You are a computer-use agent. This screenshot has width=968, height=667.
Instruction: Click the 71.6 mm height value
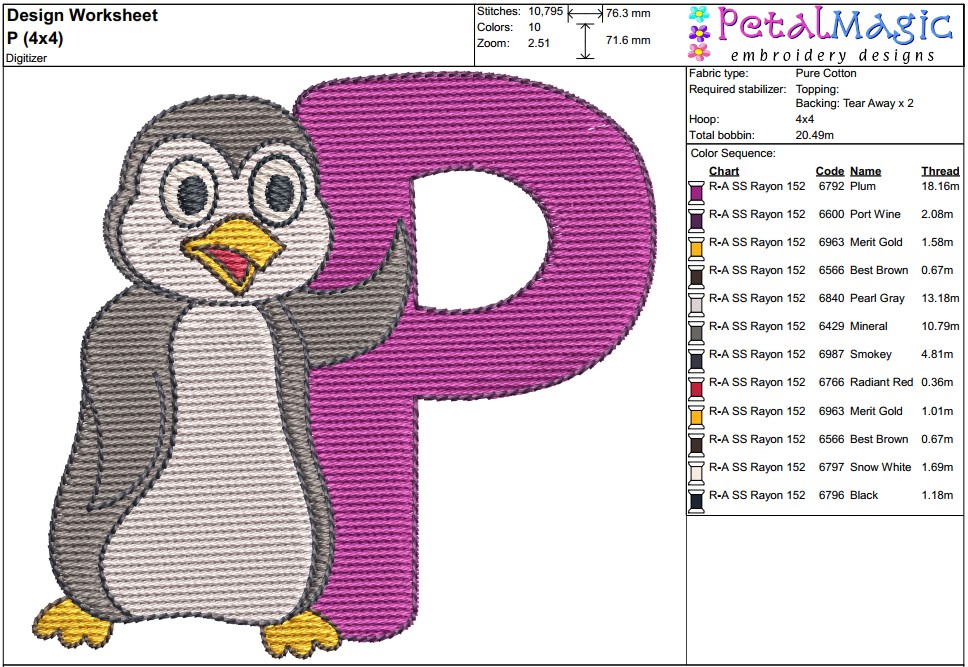[628, 40]
